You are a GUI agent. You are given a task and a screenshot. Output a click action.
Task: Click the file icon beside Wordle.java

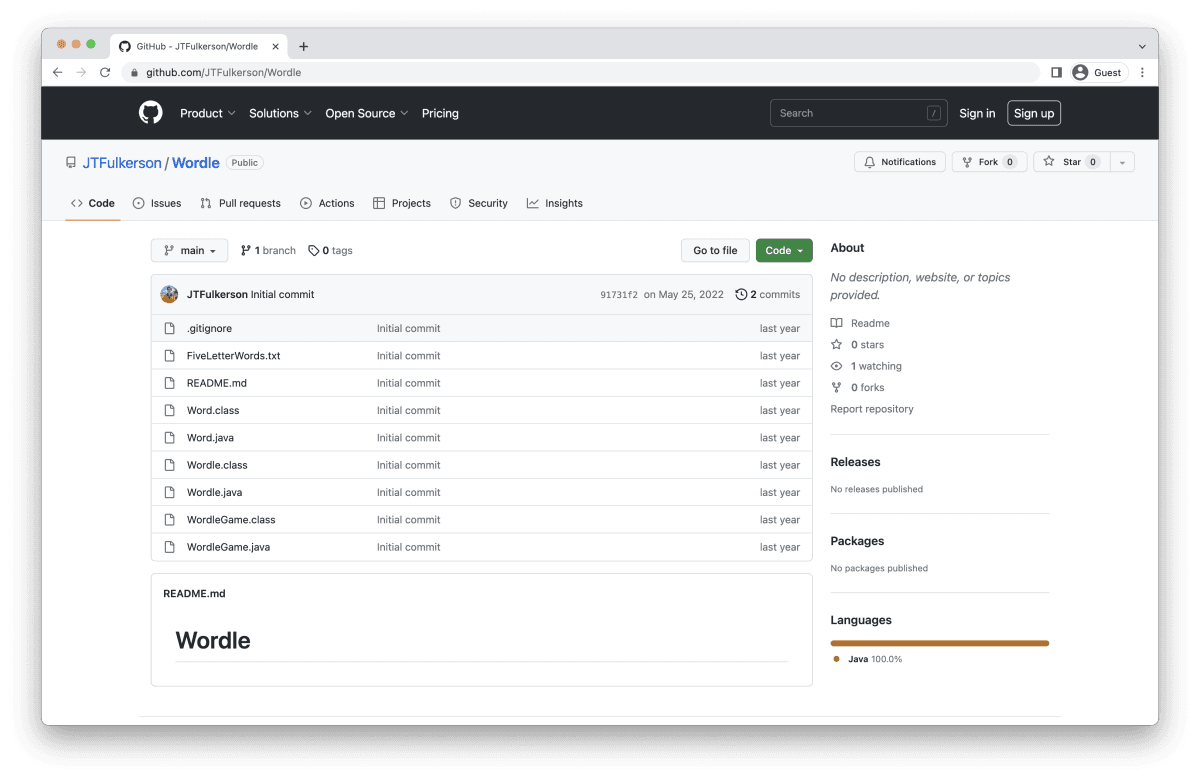[x=169, y=492]
